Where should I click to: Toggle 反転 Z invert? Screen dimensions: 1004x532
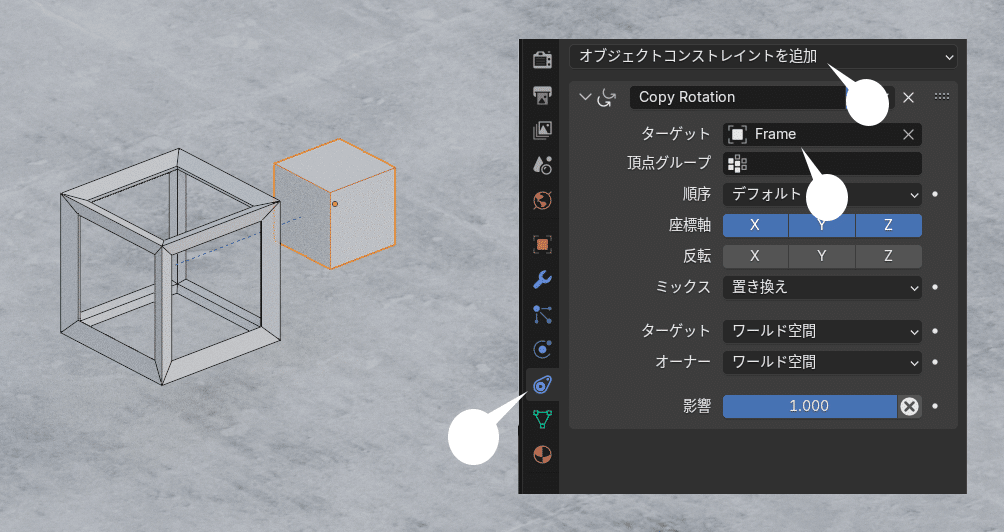pyautogui.click(x=889, y=256)
